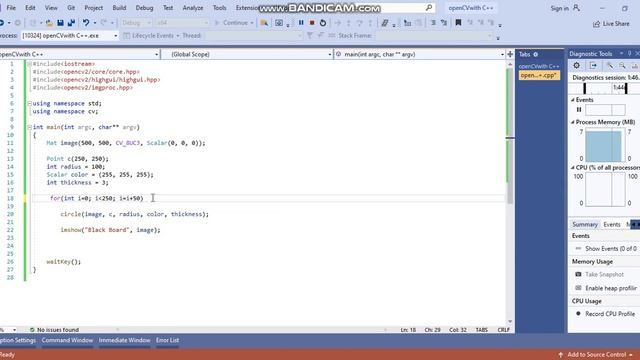
Task: Open the Command Window tab
Action: [x=67, y=340]
